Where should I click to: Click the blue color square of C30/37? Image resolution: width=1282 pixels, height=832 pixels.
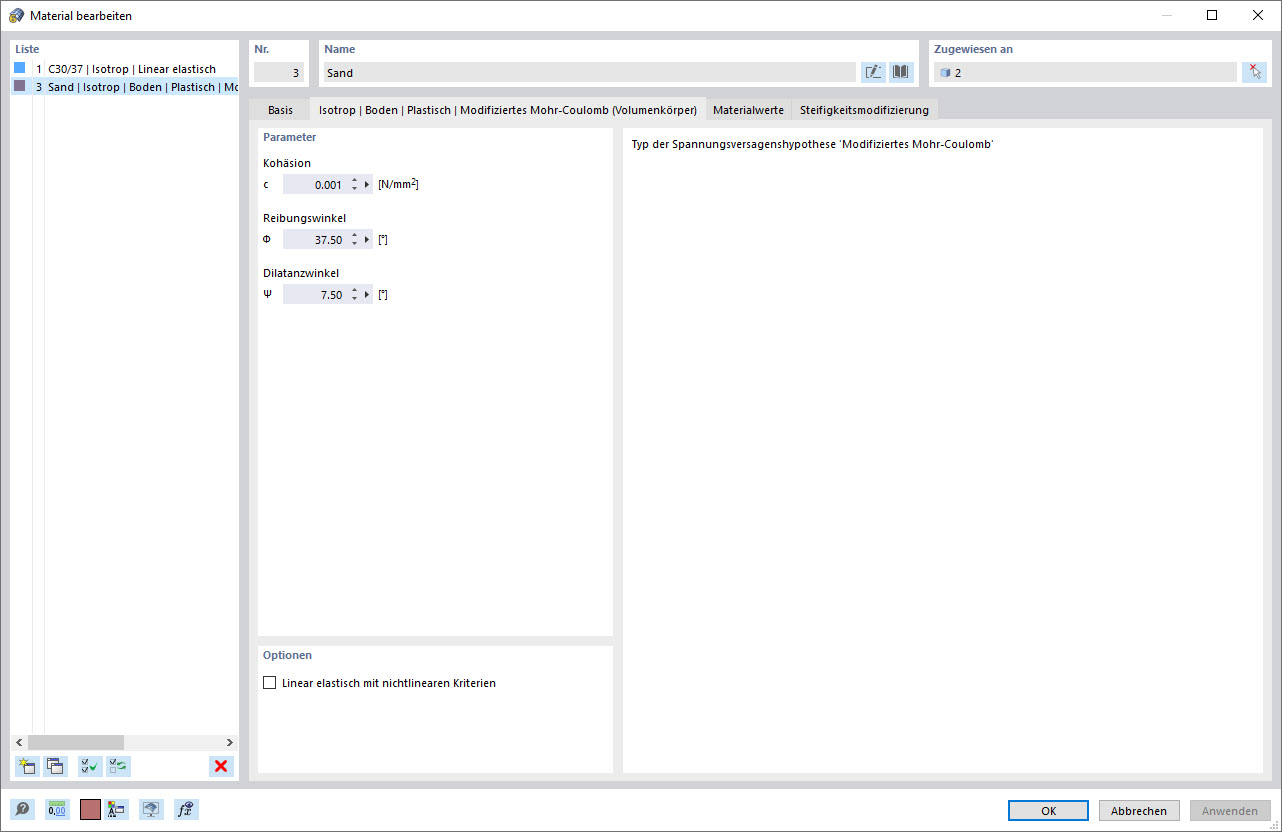(x=19, y=68)
